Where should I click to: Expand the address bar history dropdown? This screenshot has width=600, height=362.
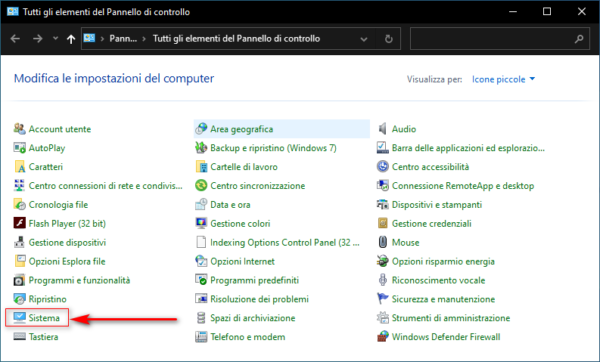click(x=364, y=39)
